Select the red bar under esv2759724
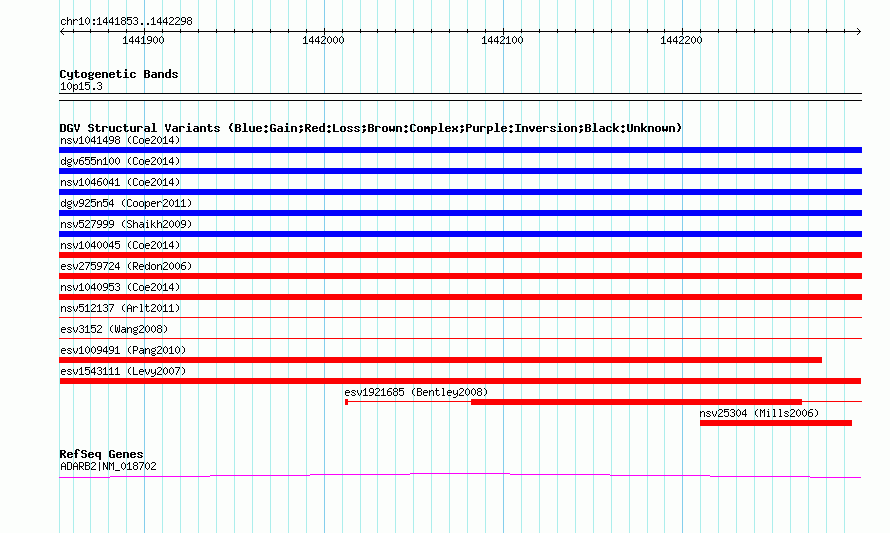The width and height of the screenshot is (890, 533). 460,276
